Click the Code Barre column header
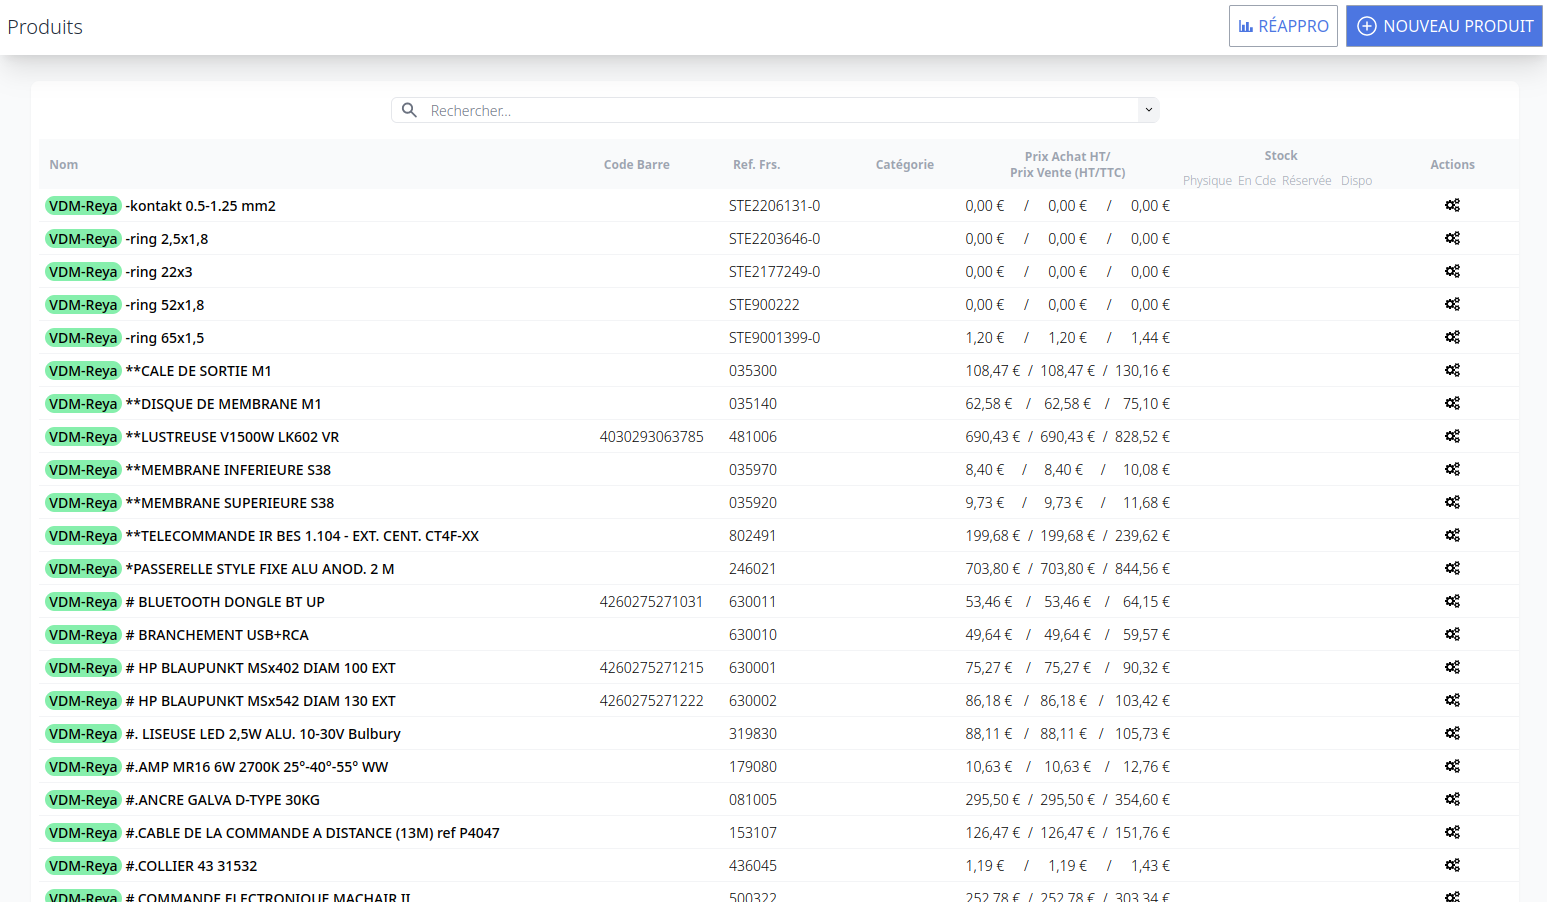Screen dimensions: 1547x902 (636, 165)
